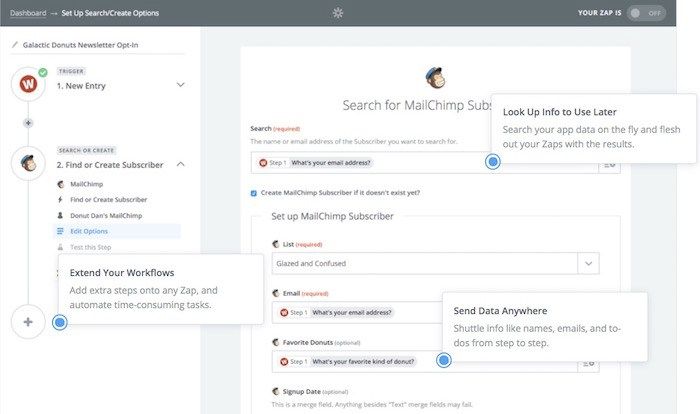Select the Edit Options sub-item

[x=117, y=231]
